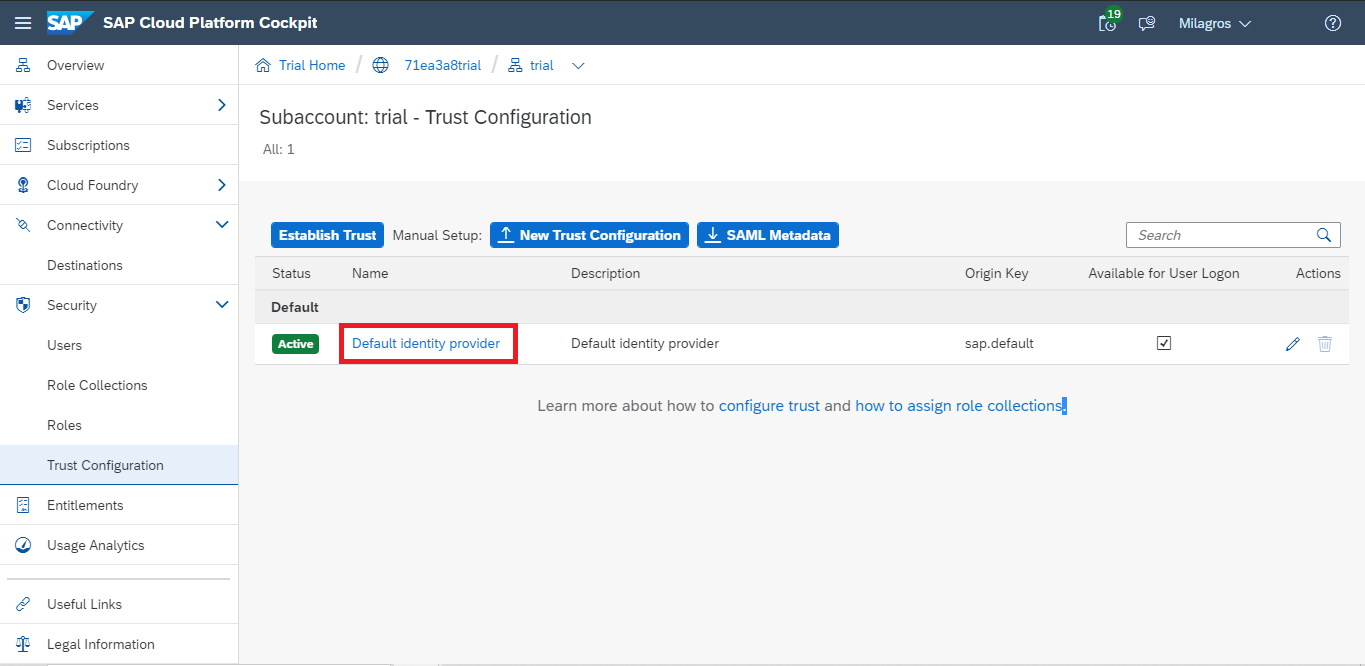Click the New Trust Configuration button

pos(589,235)
